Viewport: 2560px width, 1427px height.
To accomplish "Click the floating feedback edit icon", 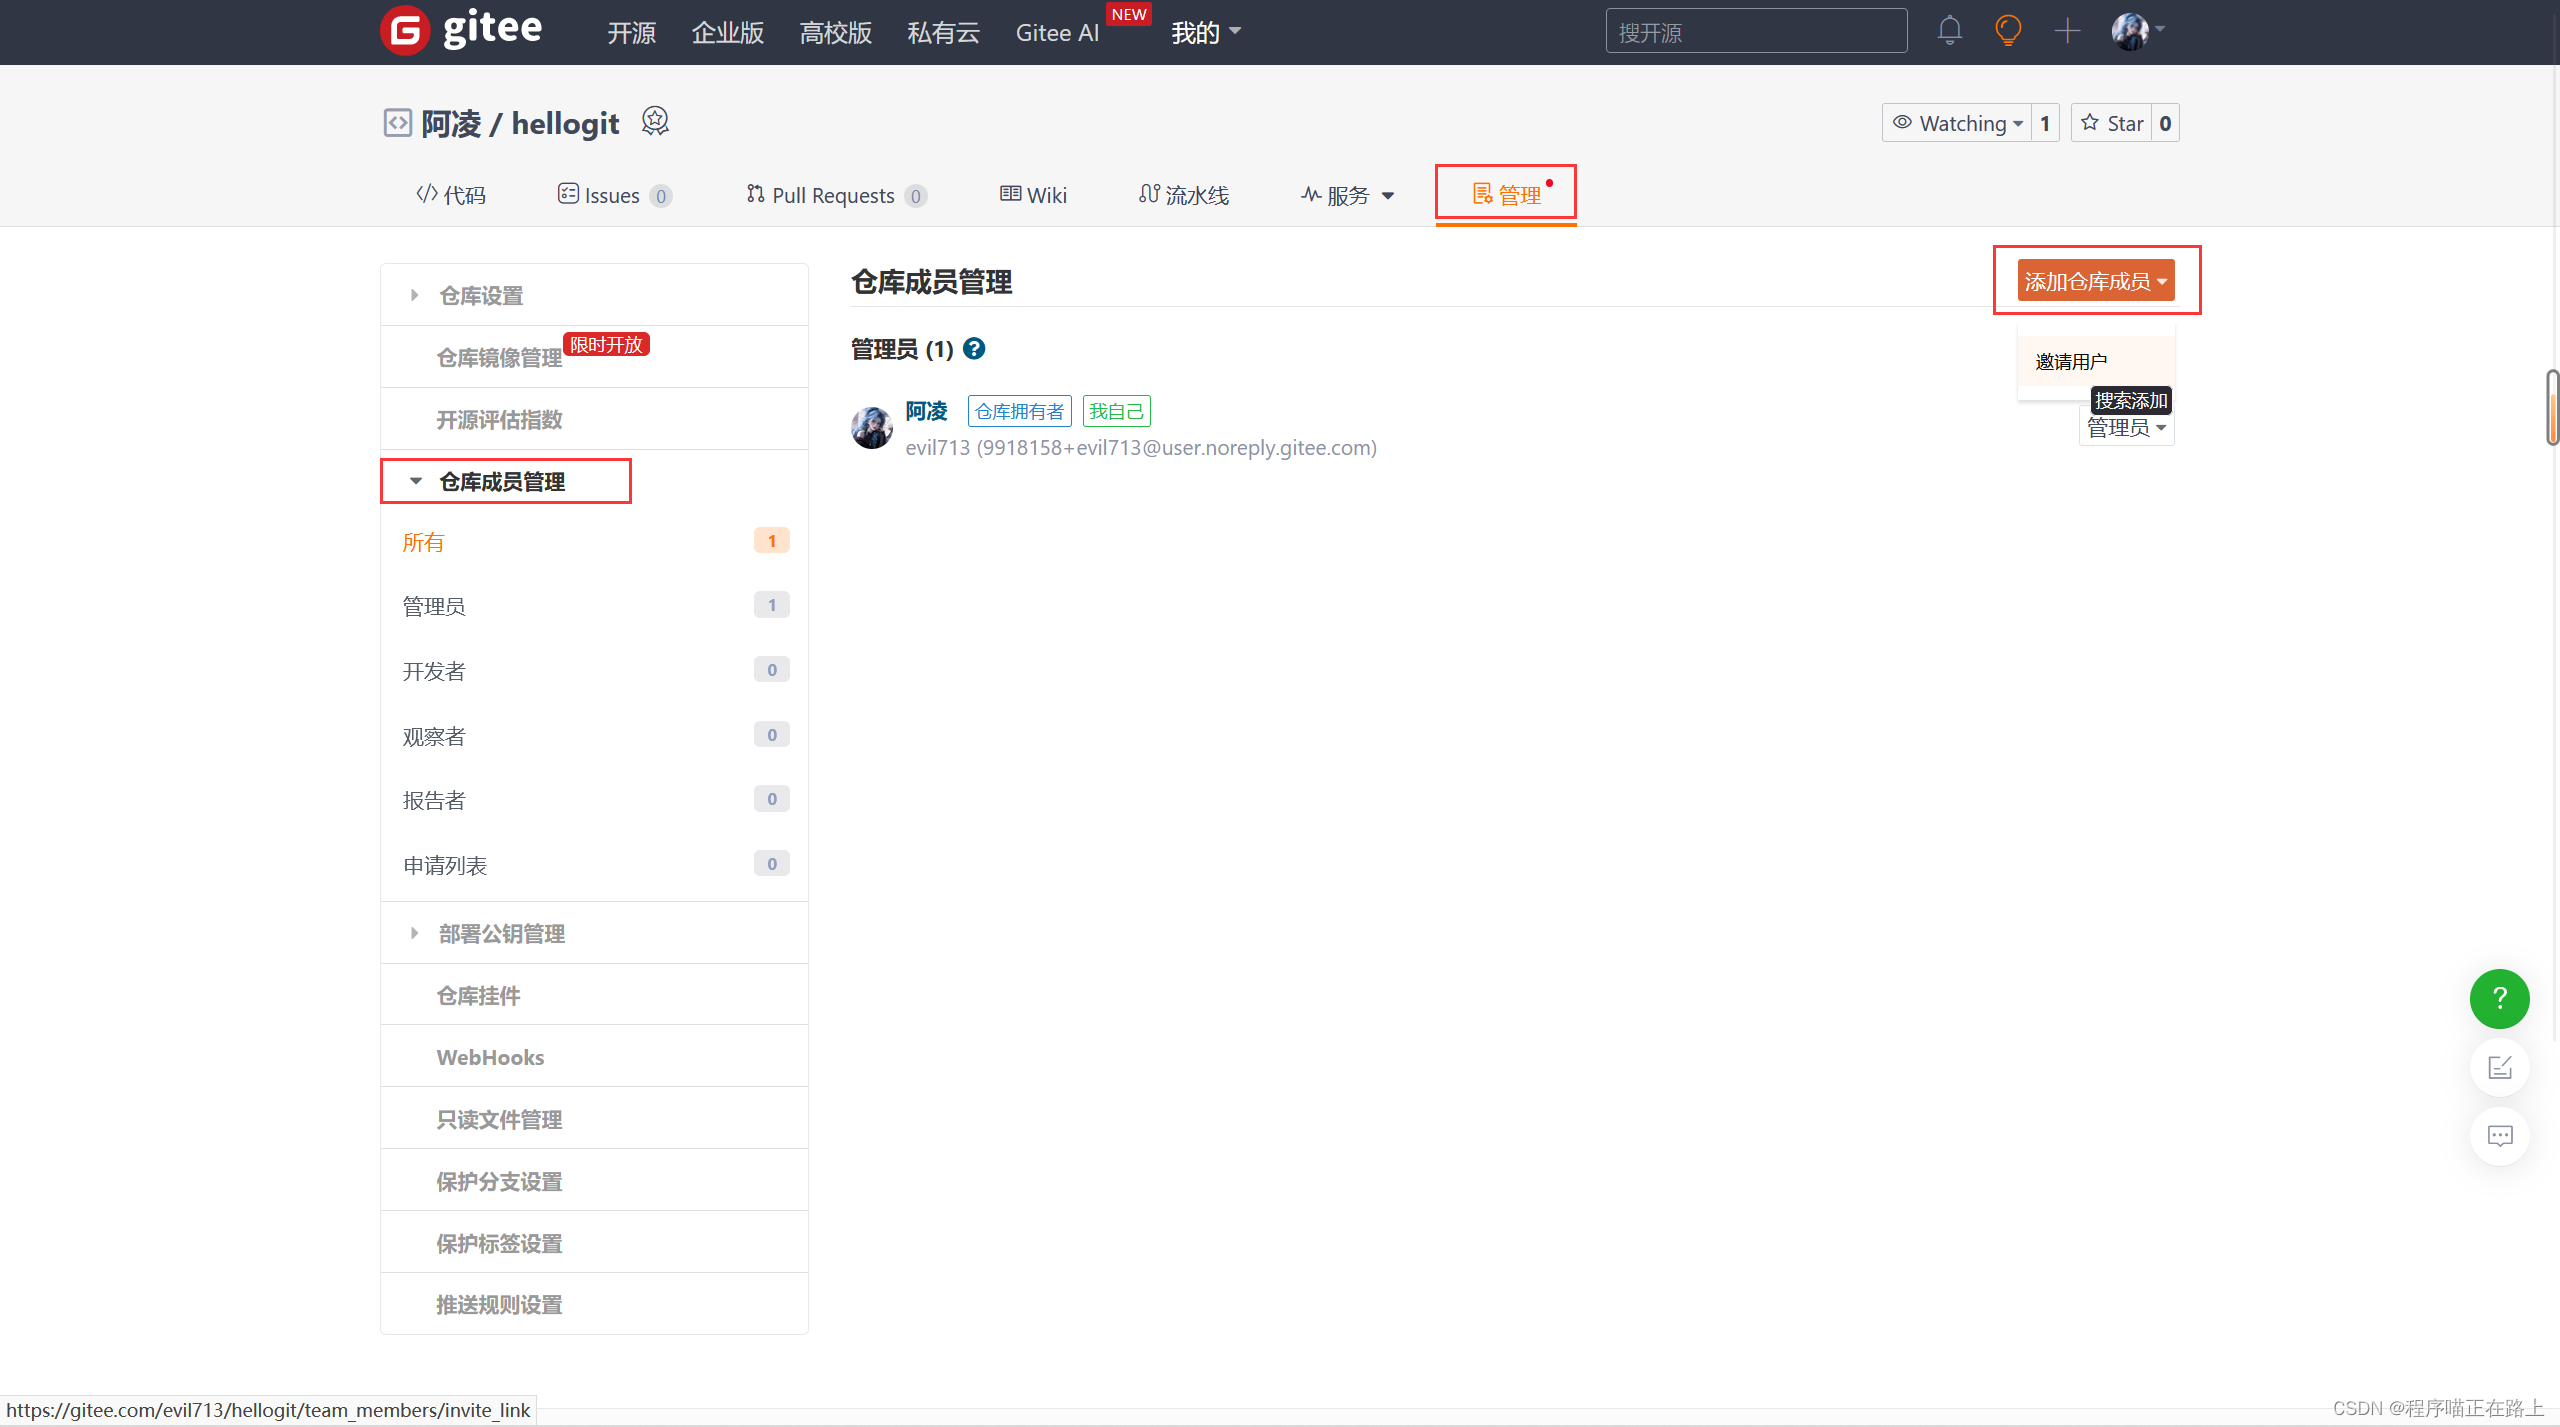I will pyautogui.click(x=2499, y=1068).
